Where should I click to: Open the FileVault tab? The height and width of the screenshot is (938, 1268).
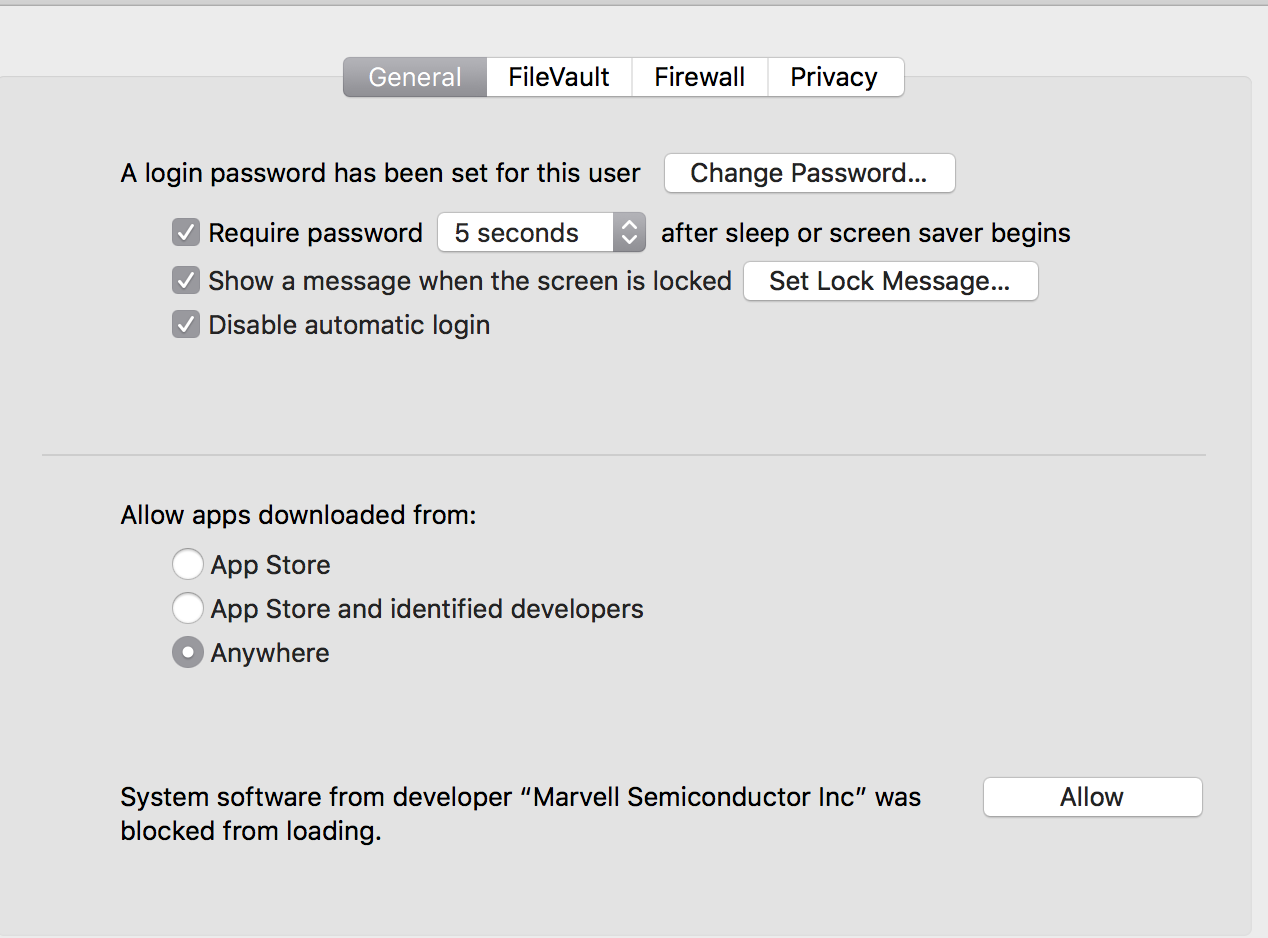pyautogui.click(x=559, y=77)
